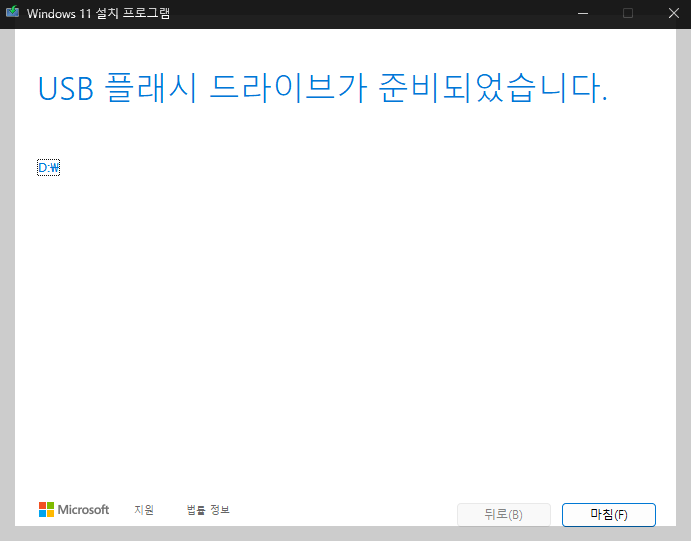Close the Windows 11 설치 프로그램 window
This screenshot has width=691, height=541.
(673, 13)
